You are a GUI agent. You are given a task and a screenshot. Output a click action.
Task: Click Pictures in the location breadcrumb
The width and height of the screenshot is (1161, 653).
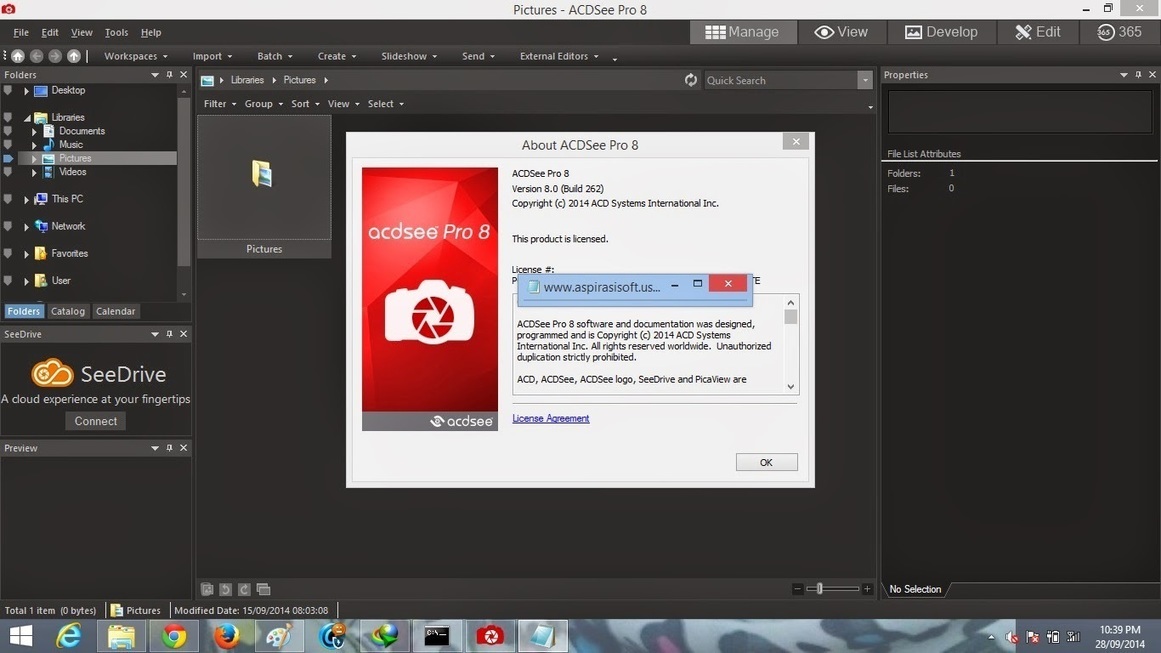[300, 80]
